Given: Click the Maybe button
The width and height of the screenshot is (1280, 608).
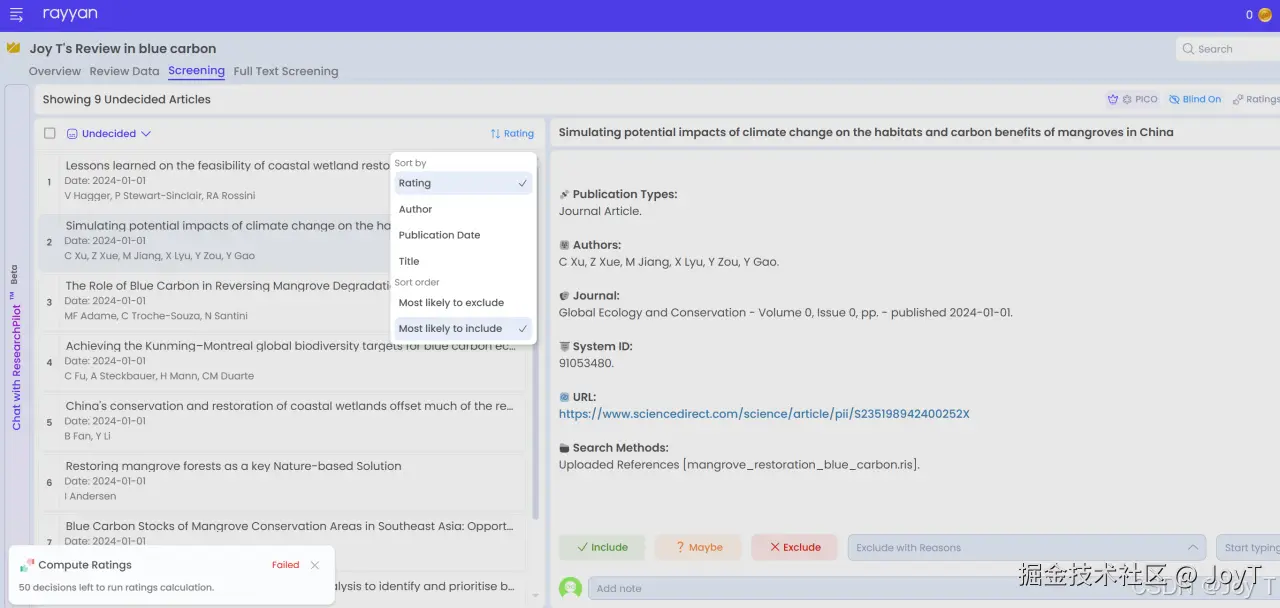Looking at the screenshot, I should [698, 547].
